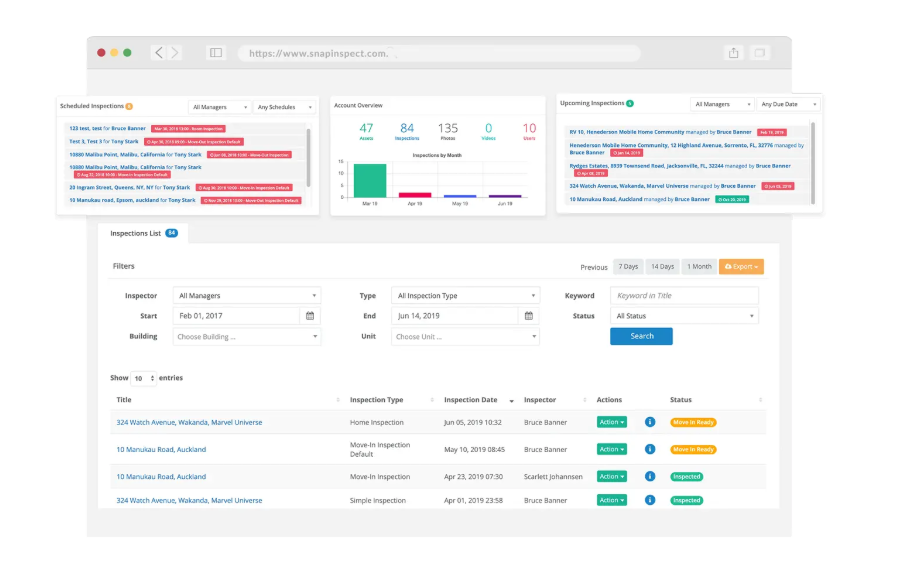Click the green Mar 19 chart bar
Screen dimensions: 906x576
coord(369,180)
